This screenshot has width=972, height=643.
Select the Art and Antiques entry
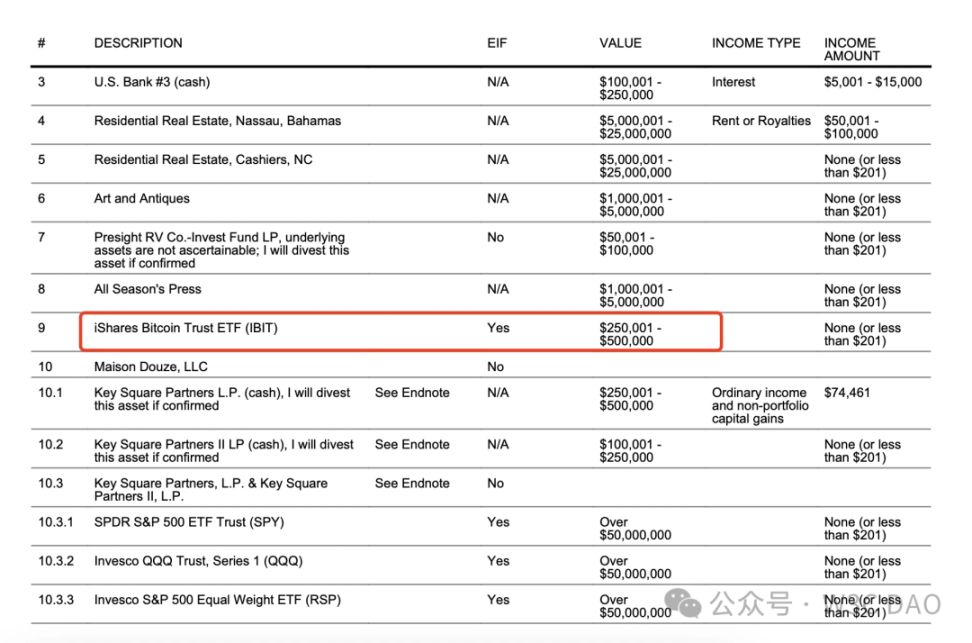[142, 199]
